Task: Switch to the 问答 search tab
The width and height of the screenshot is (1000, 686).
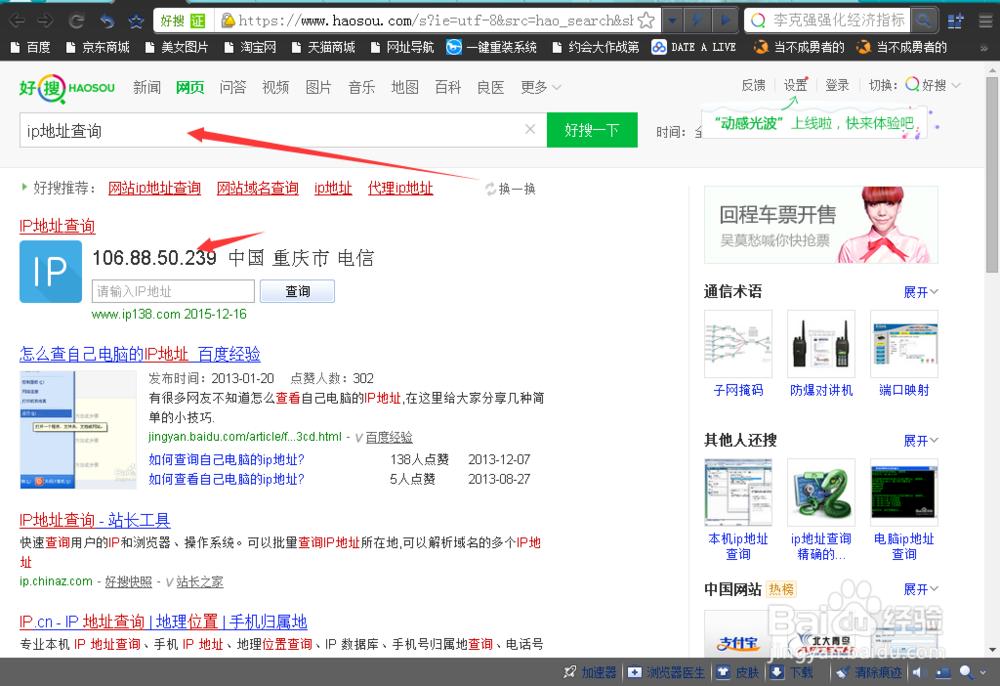Action: 233,87
